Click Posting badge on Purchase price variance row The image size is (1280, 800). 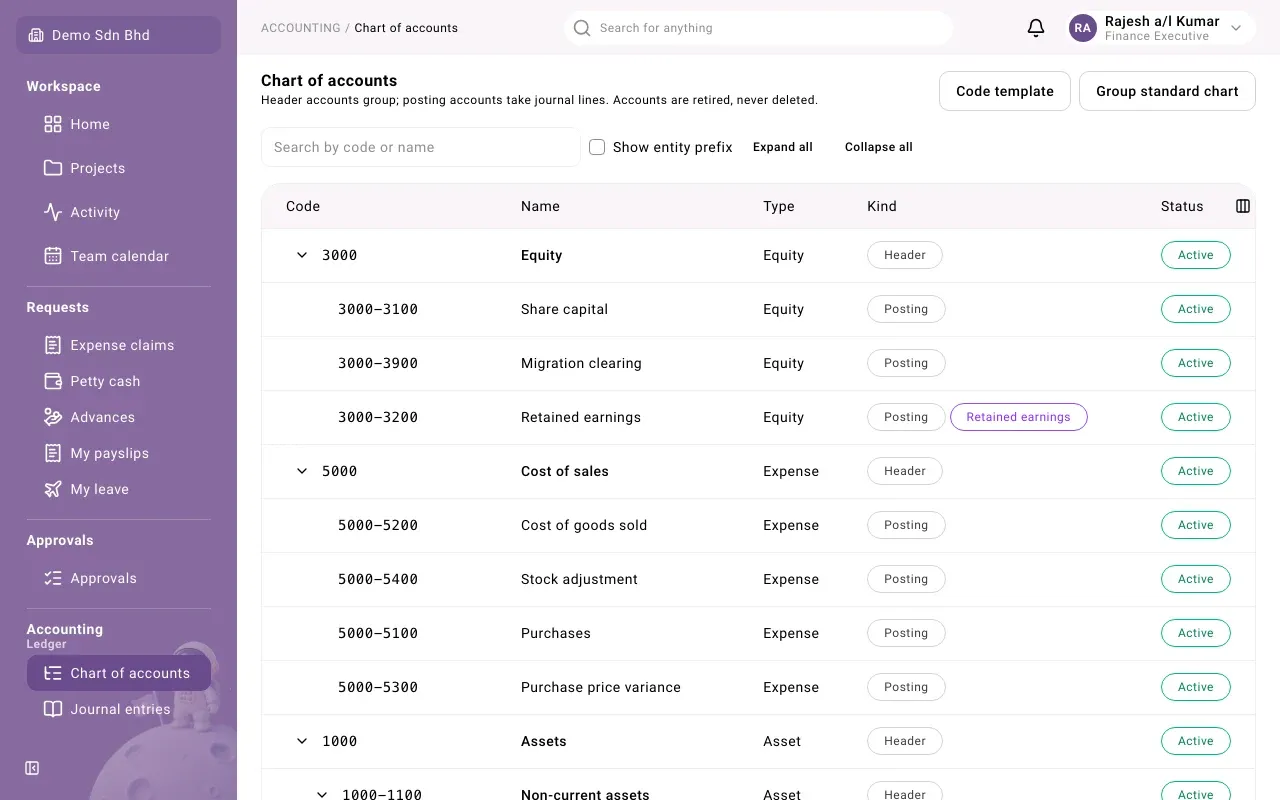point(906,687)
